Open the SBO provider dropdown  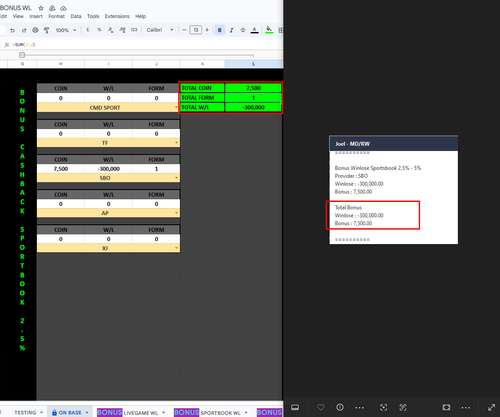pos(176,178)
